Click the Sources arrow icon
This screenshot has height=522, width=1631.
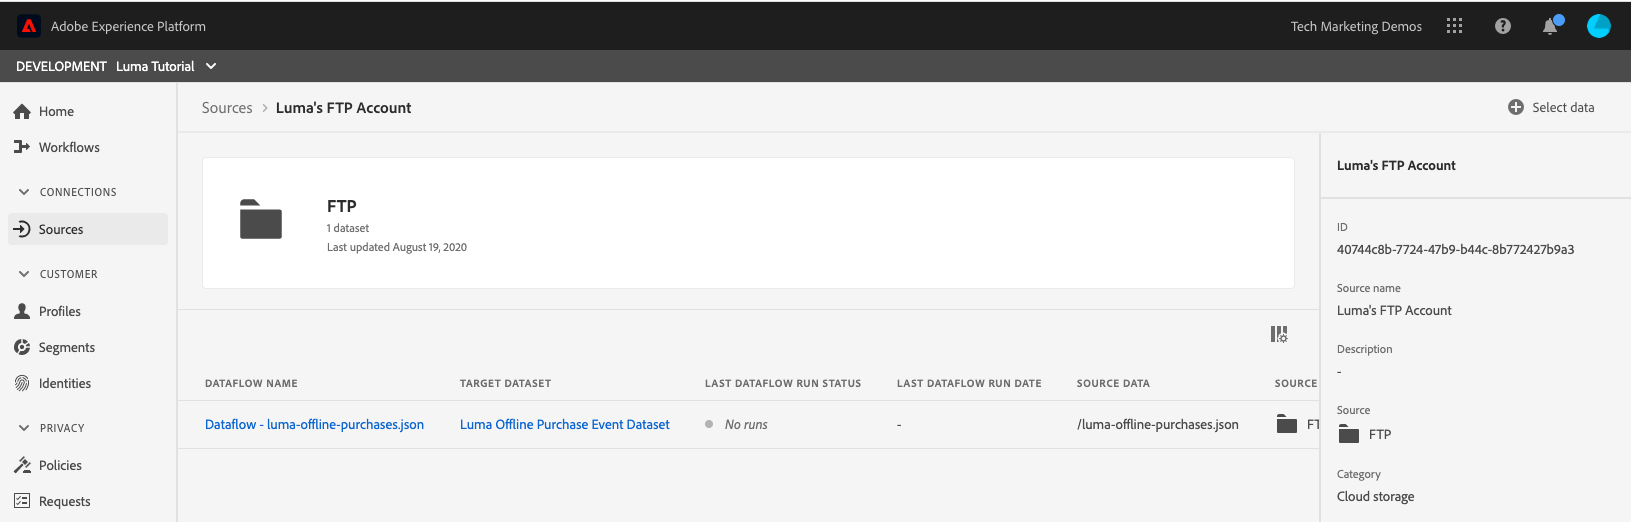[22, 229]
